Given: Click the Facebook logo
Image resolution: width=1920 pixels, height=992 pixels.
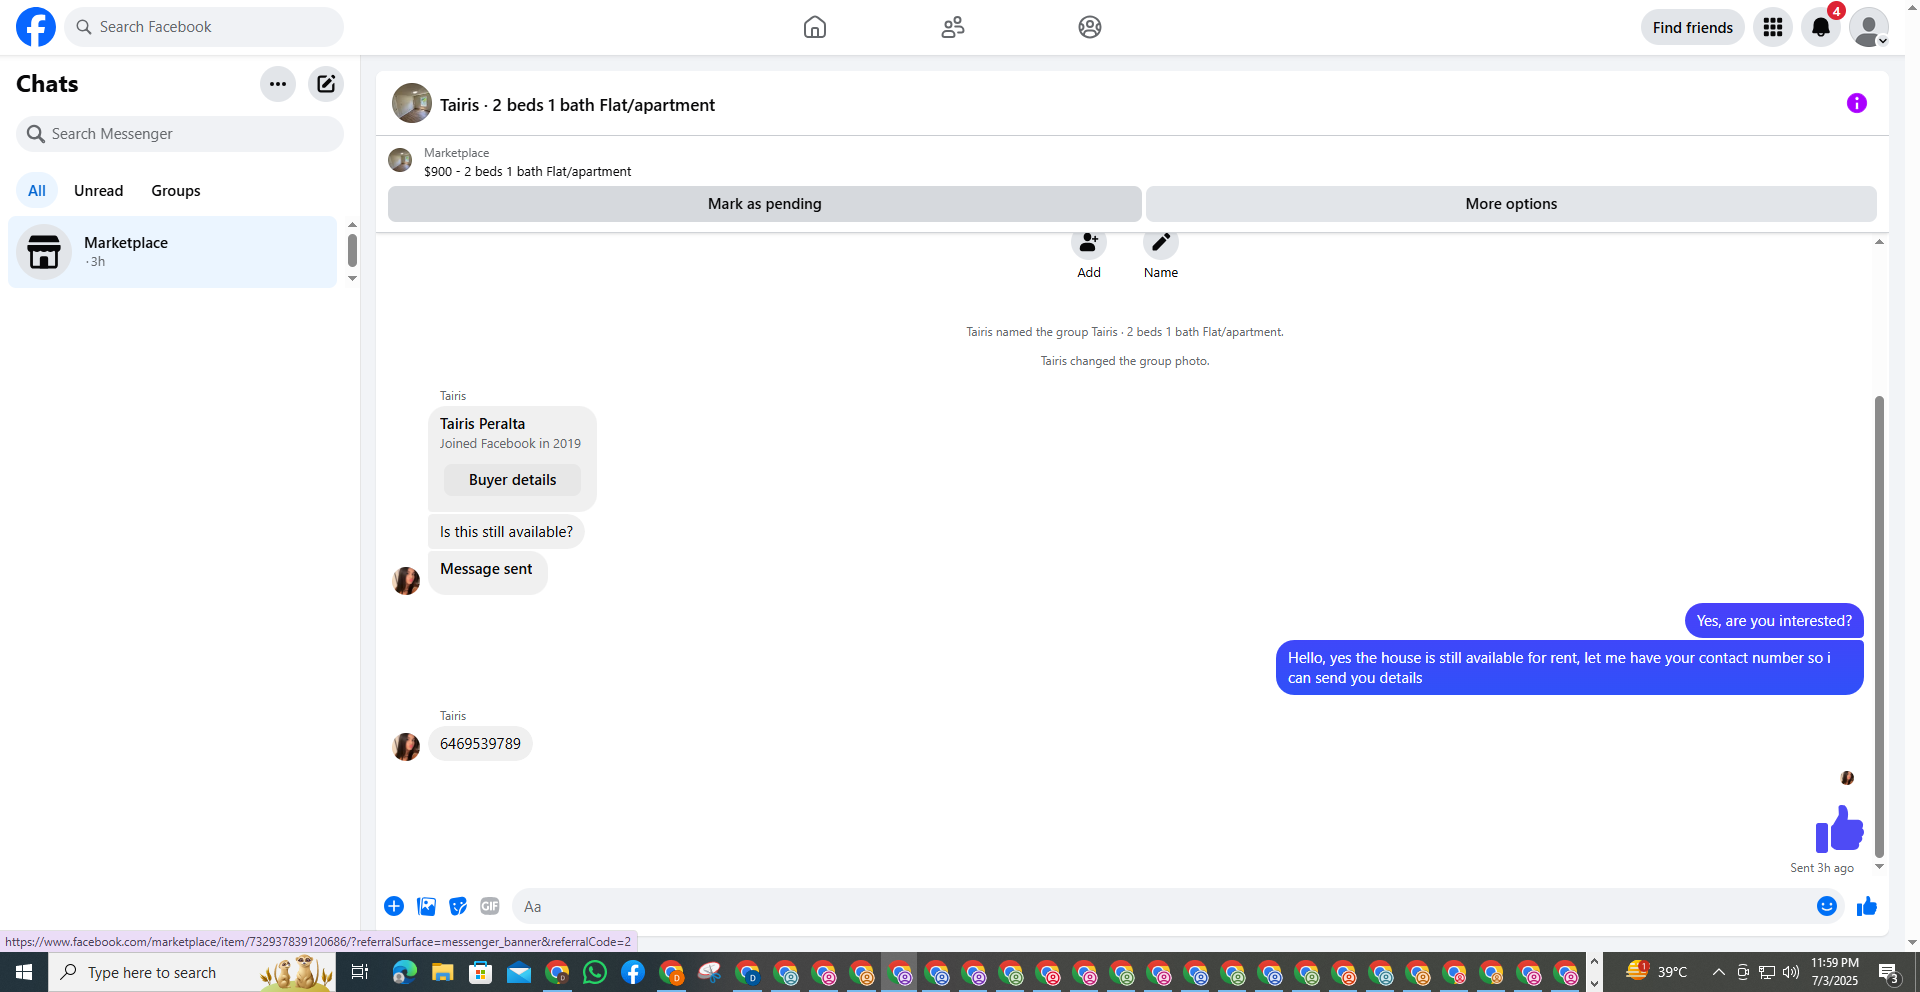Looking at the screenshot, I should tap(36, 27).
